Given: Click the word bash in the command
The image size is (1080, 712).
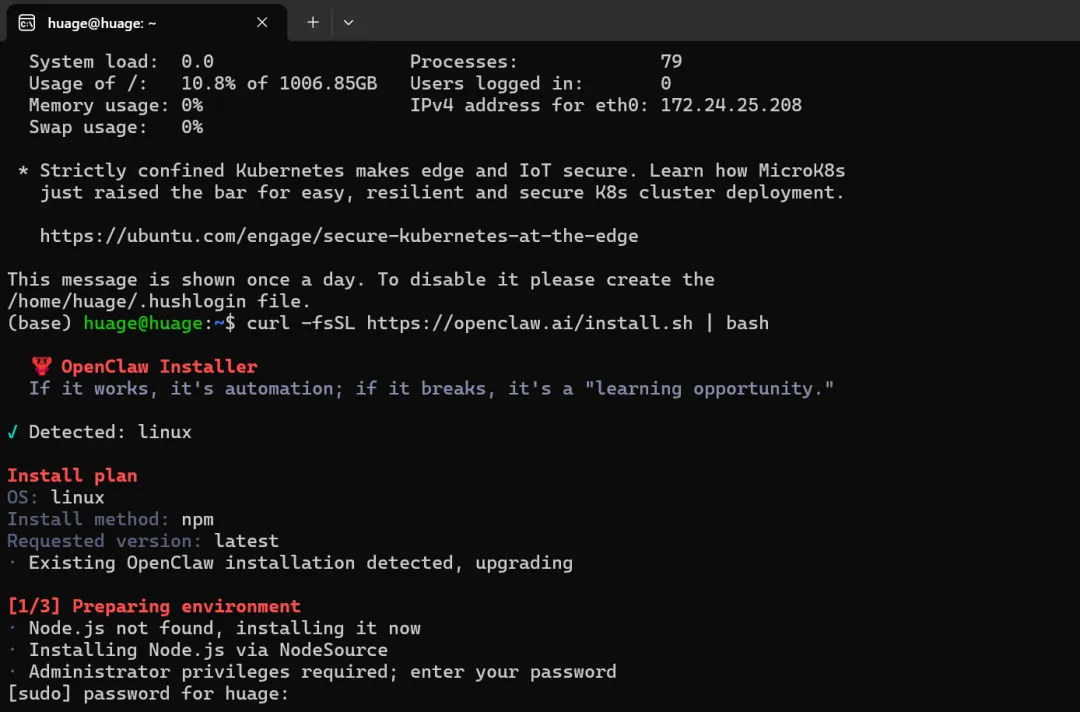Looking at the screenshot, I should tap(747, 323).
